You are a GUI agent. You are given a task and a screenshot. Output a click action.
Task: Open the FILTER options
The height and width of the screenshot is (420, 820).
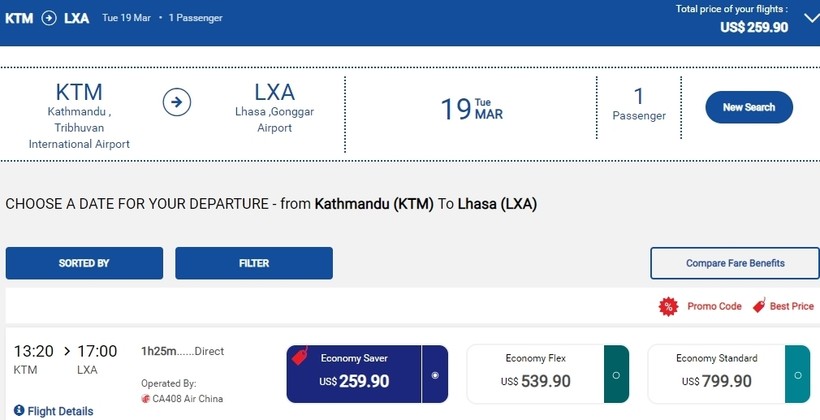[254, 263]
